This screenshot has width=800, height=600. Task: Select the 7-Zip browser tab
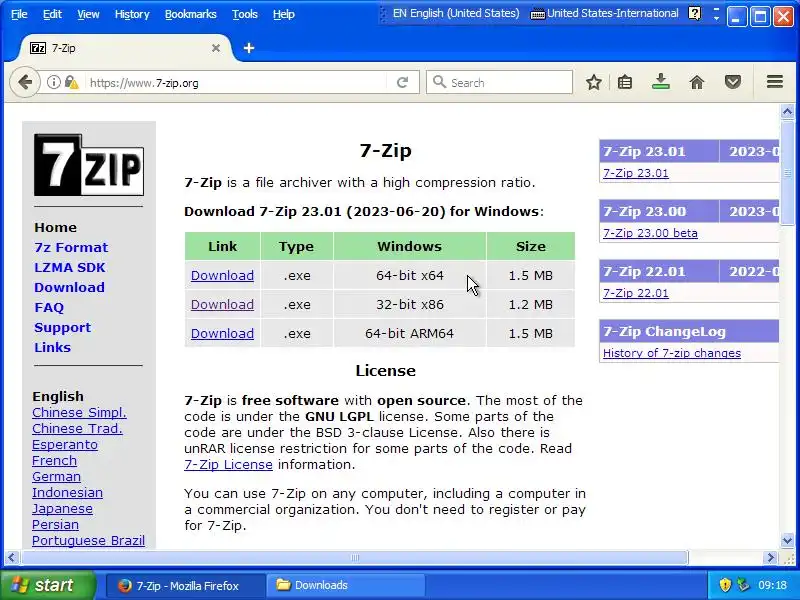pyautogui.click(x=125, y=48)
